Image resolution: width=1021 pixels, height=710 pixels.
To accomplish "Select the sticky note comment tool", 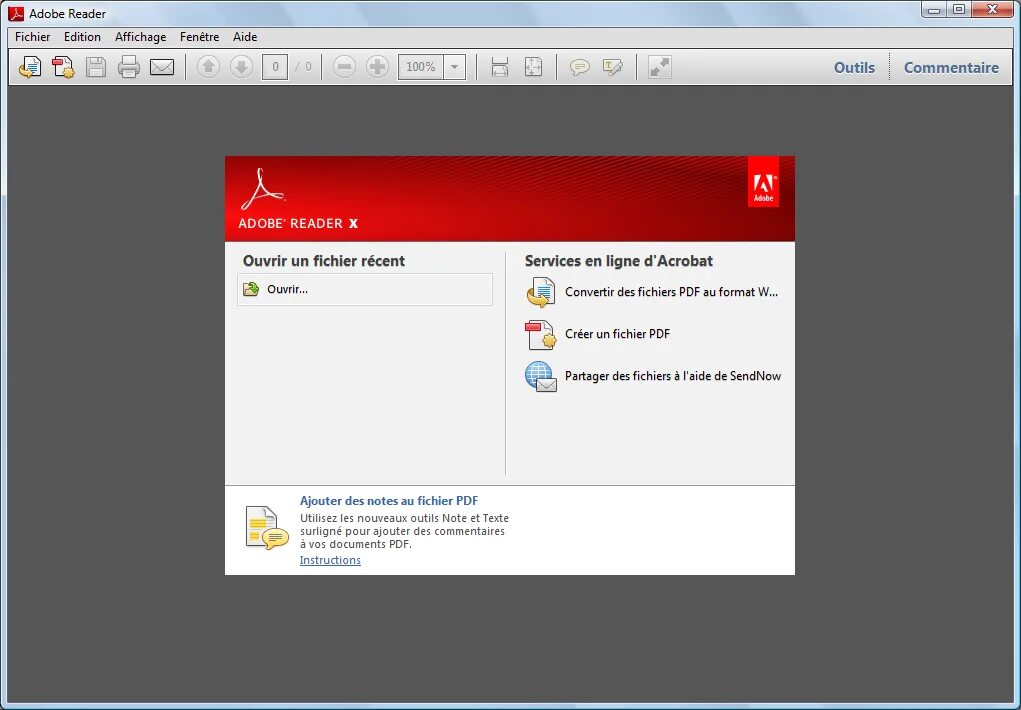I will [x=580, y=67].
